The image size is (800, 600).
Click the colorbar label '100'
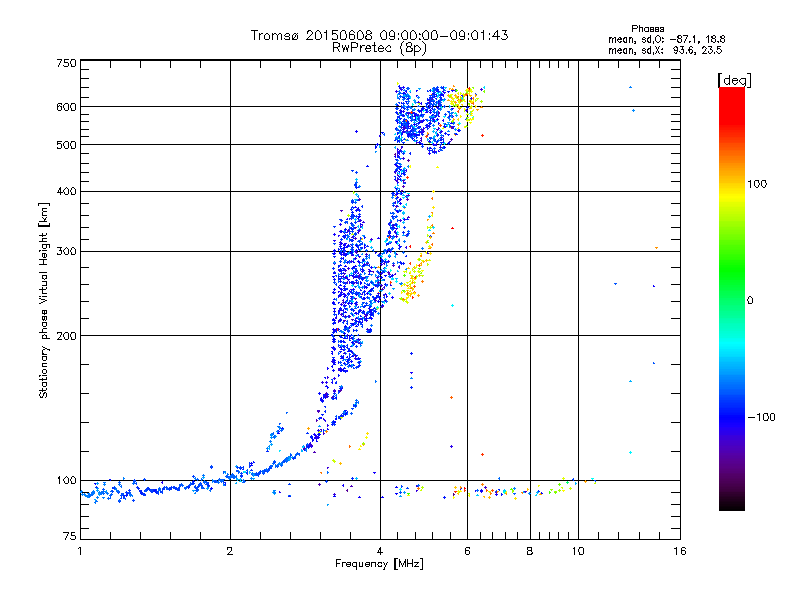pyautogui.click(x=757, y=184)
